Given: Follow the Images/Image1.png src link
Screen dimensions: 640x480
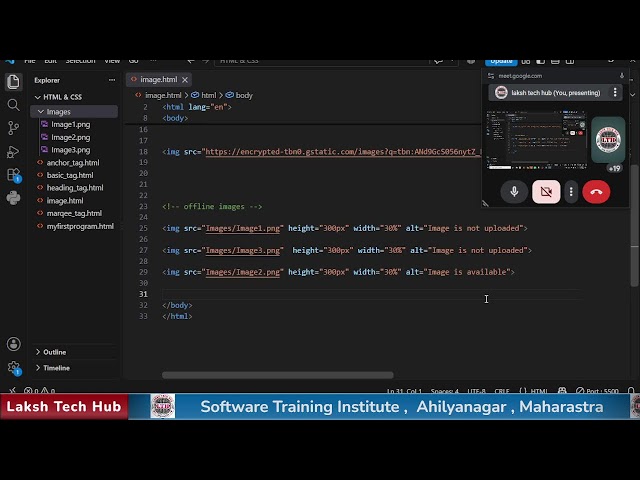Looking at the screenshot, I should click(243, 228).
